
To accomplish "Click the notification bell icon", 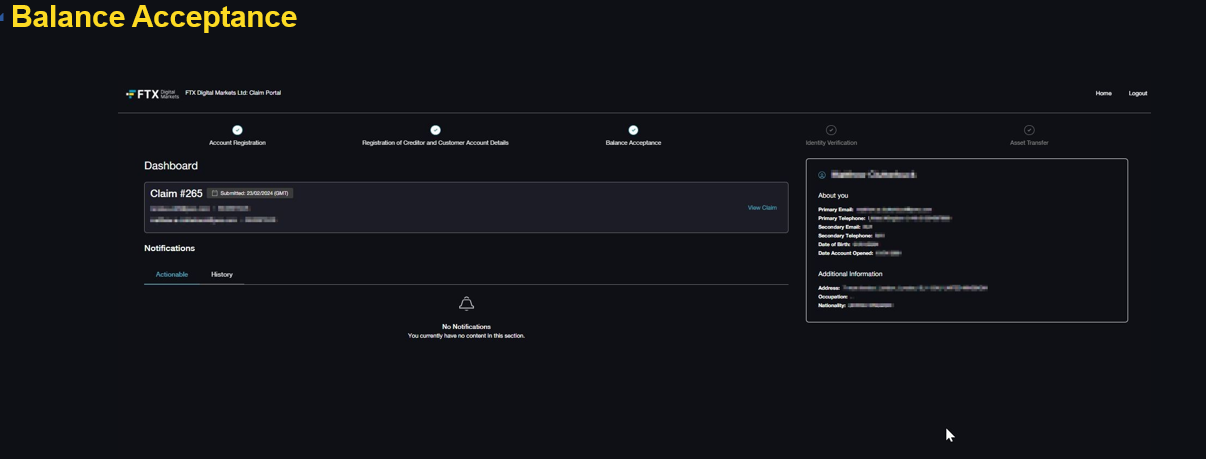I will (x=466, y=304).
